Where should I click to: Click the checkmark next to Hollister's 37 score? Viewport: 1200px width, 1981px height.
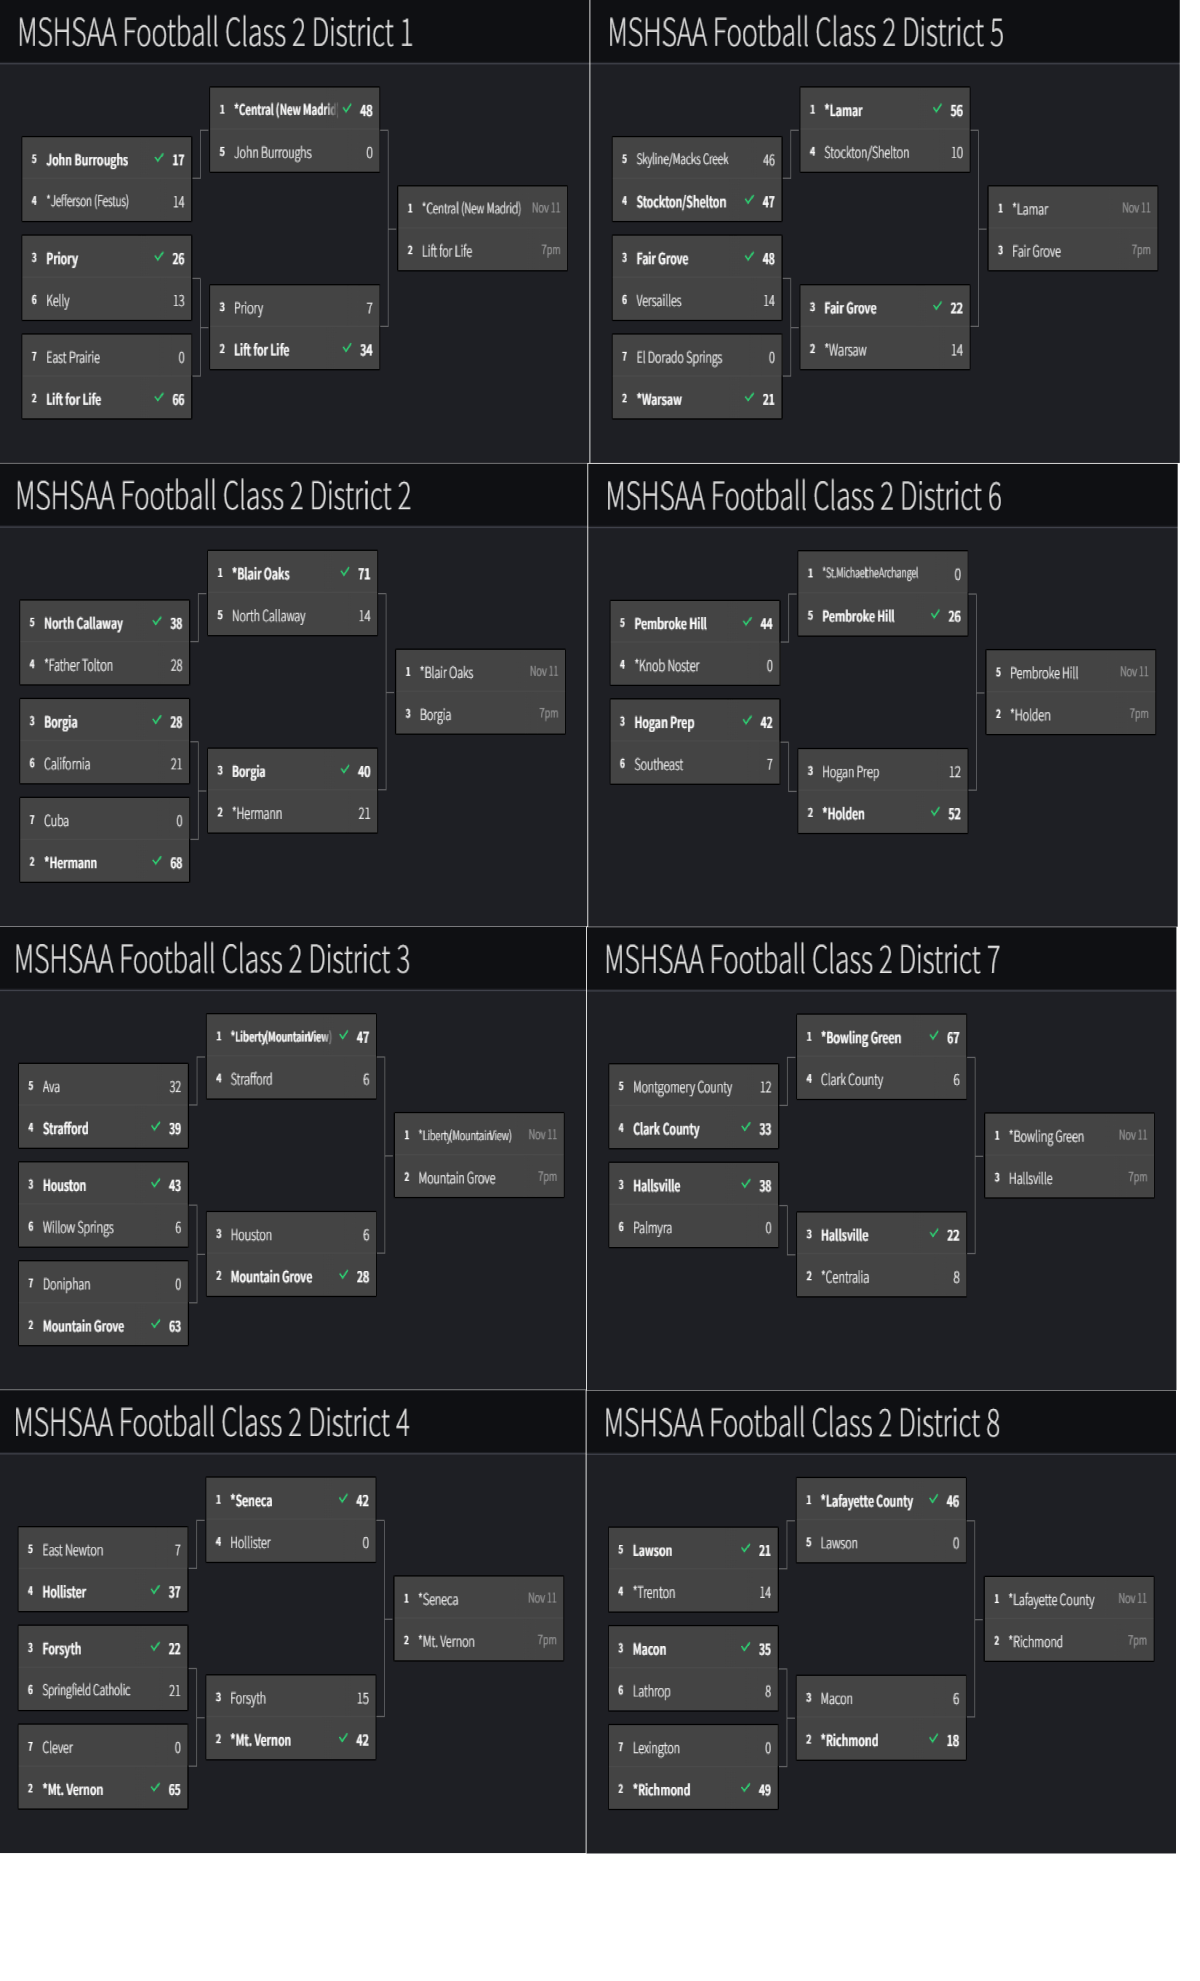click(155, 1590)
